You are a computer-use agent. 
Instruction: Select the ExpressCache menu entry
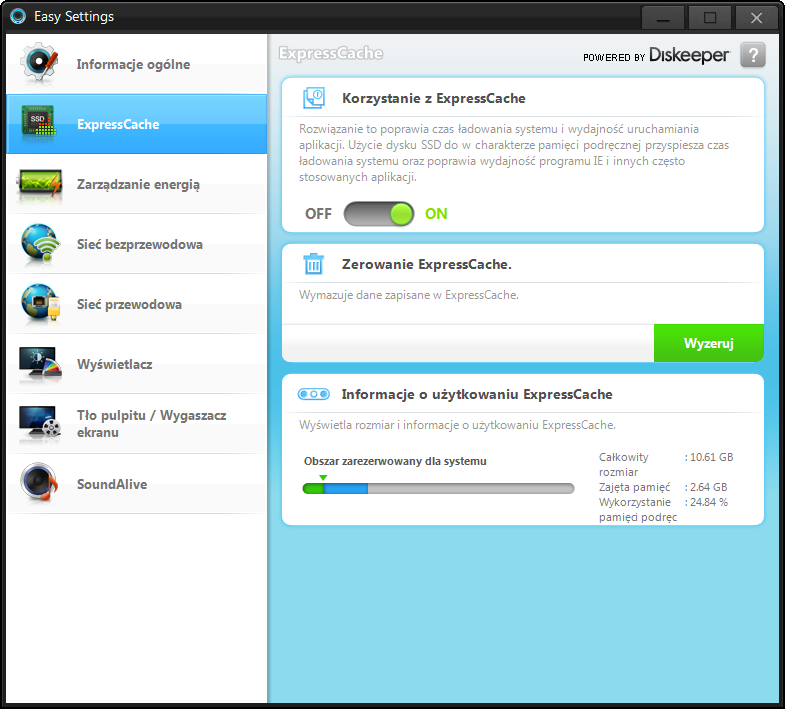tap(137, 124)
